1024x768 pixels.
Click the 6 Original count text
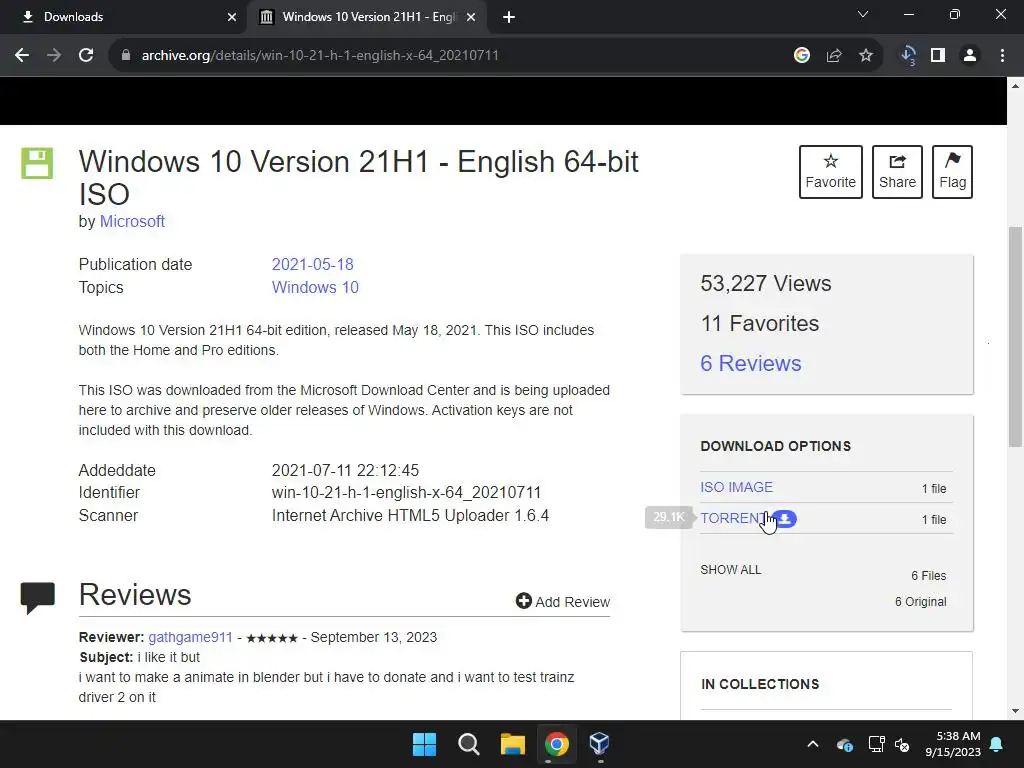(x=921, y=601)
